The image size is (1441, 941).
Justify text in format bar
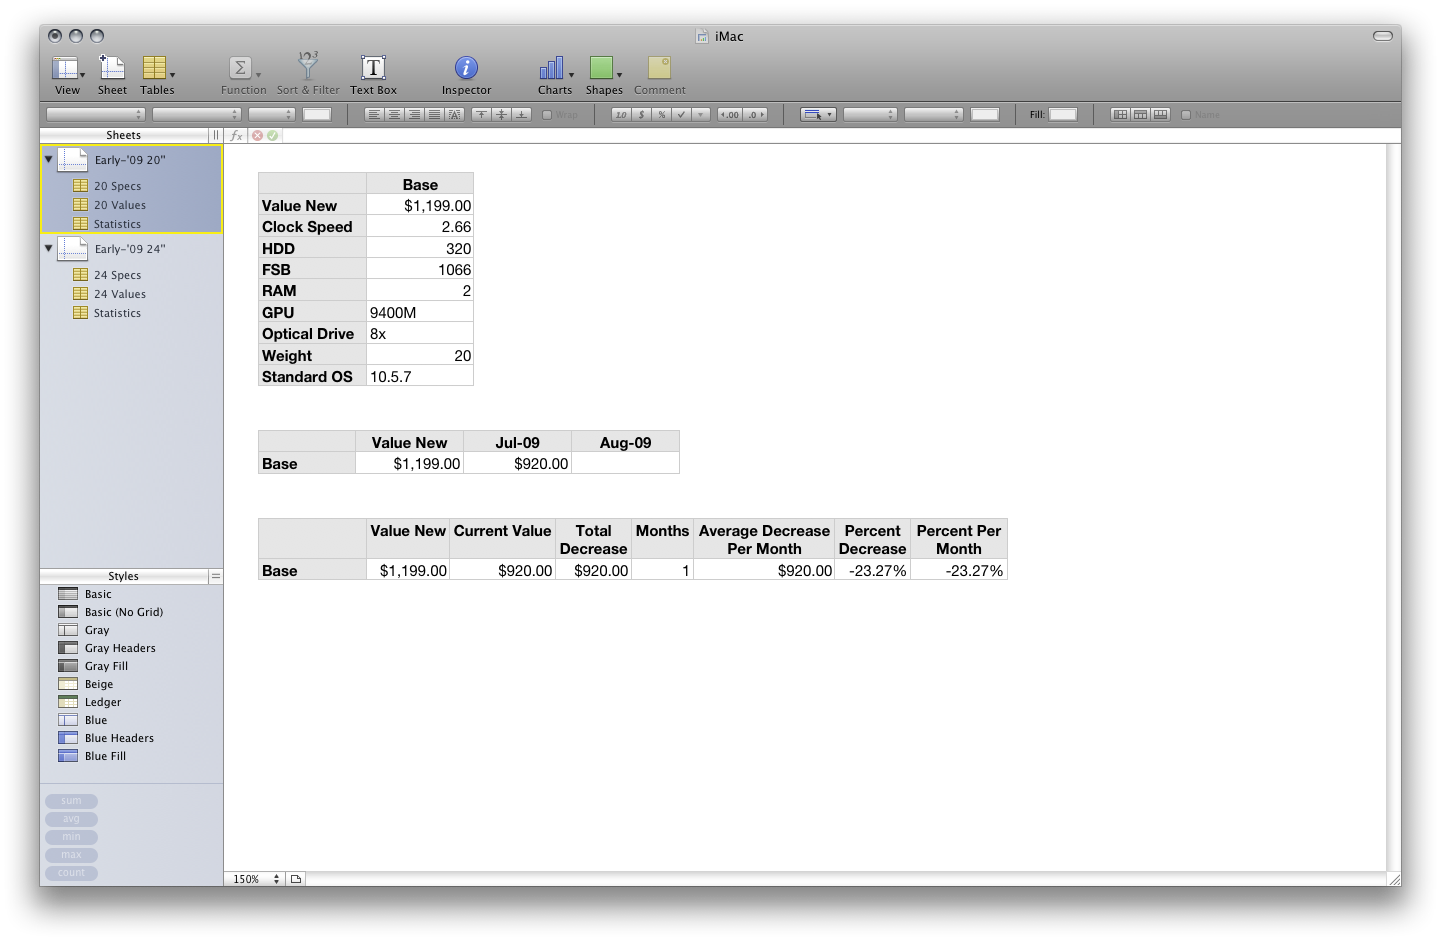click(x=434, y=114)
